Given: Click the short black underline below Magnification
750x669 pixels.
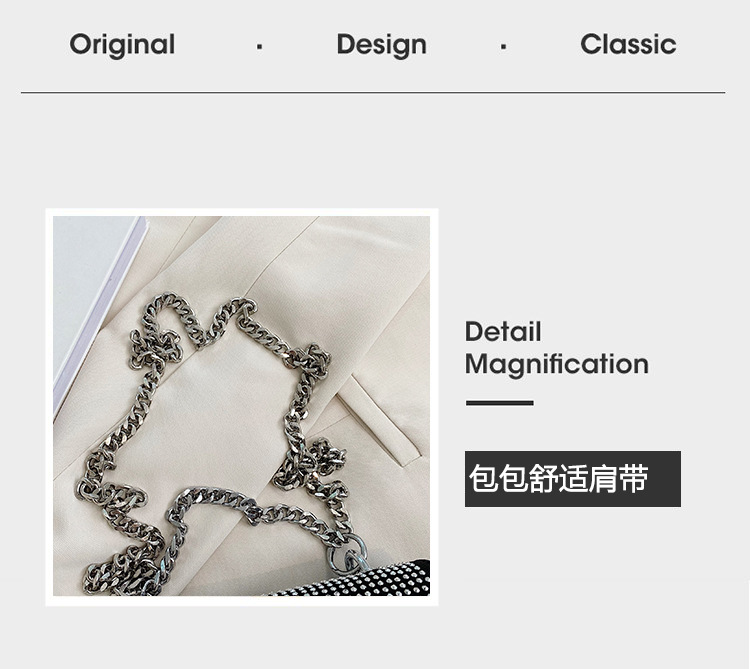Looking at the screenshot, I should (499, 403).
